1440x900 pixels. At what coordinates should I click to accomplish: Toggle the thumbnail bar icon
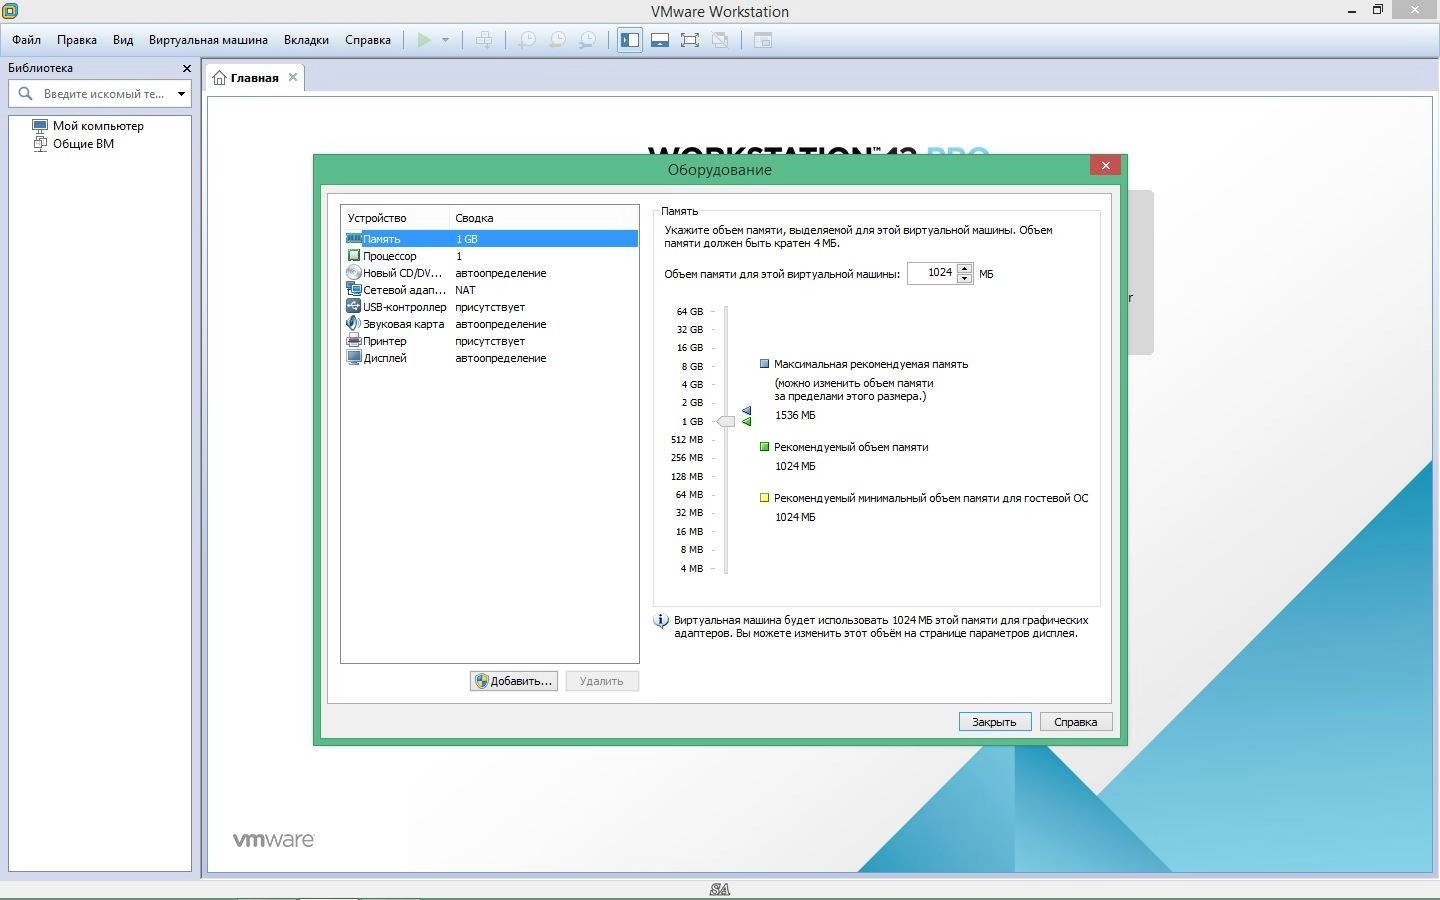(x=660, y=40)
